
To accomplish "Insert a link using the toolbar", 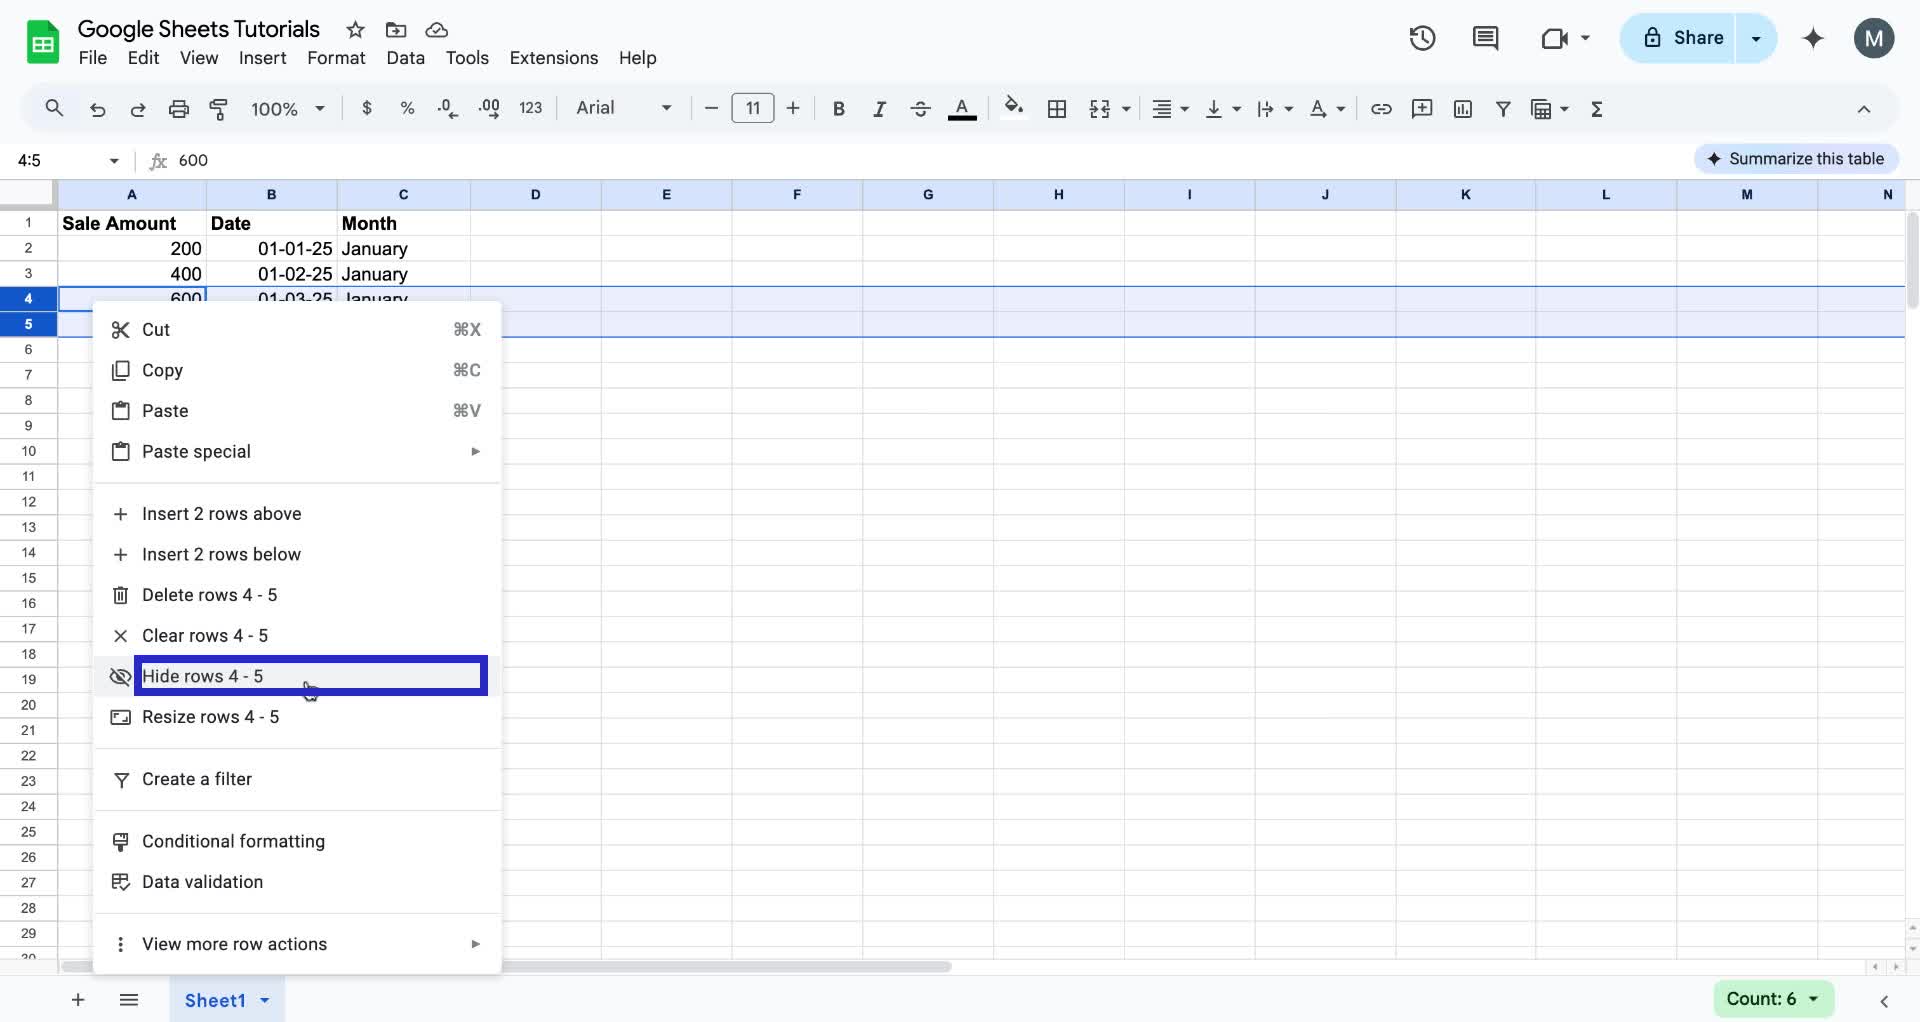I will coord(1381,108).
